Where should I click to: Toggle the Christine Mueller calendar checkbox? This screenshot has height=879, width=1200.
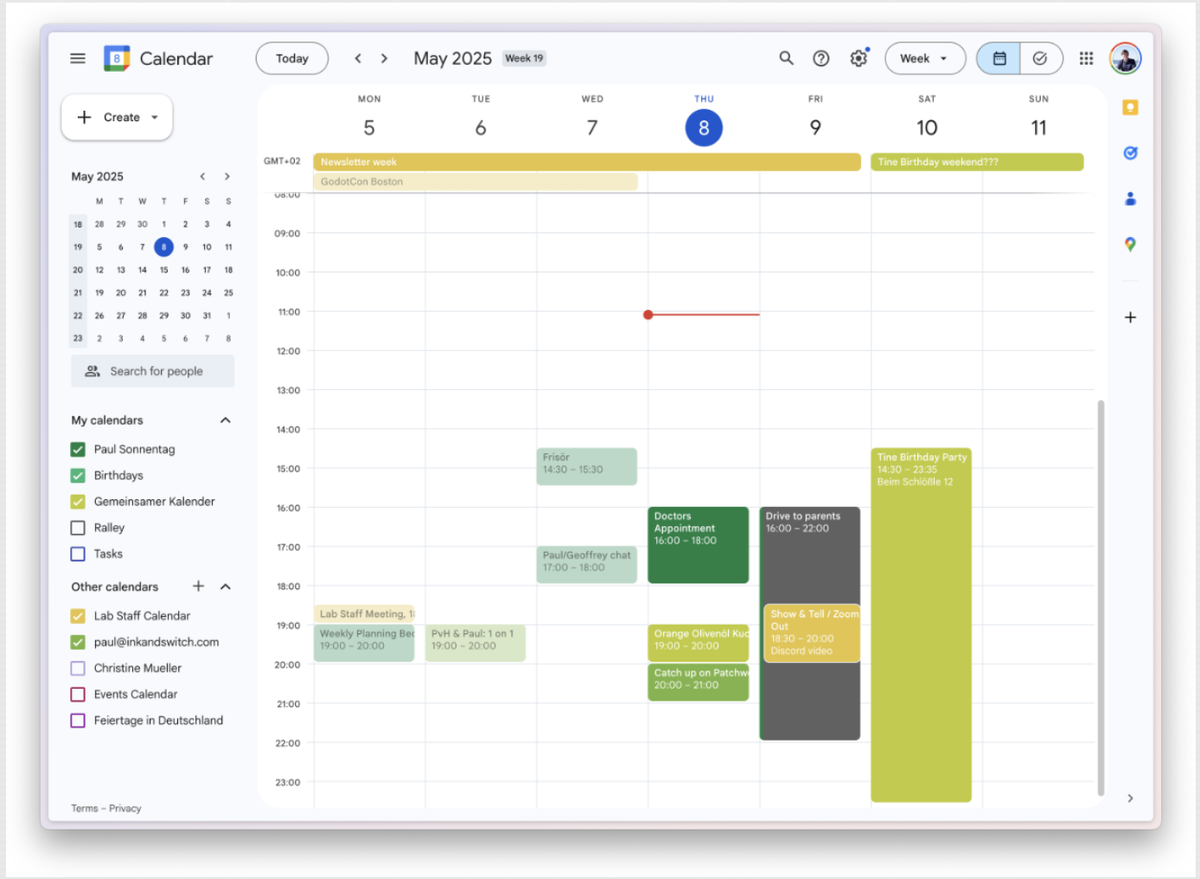[78, 668]
